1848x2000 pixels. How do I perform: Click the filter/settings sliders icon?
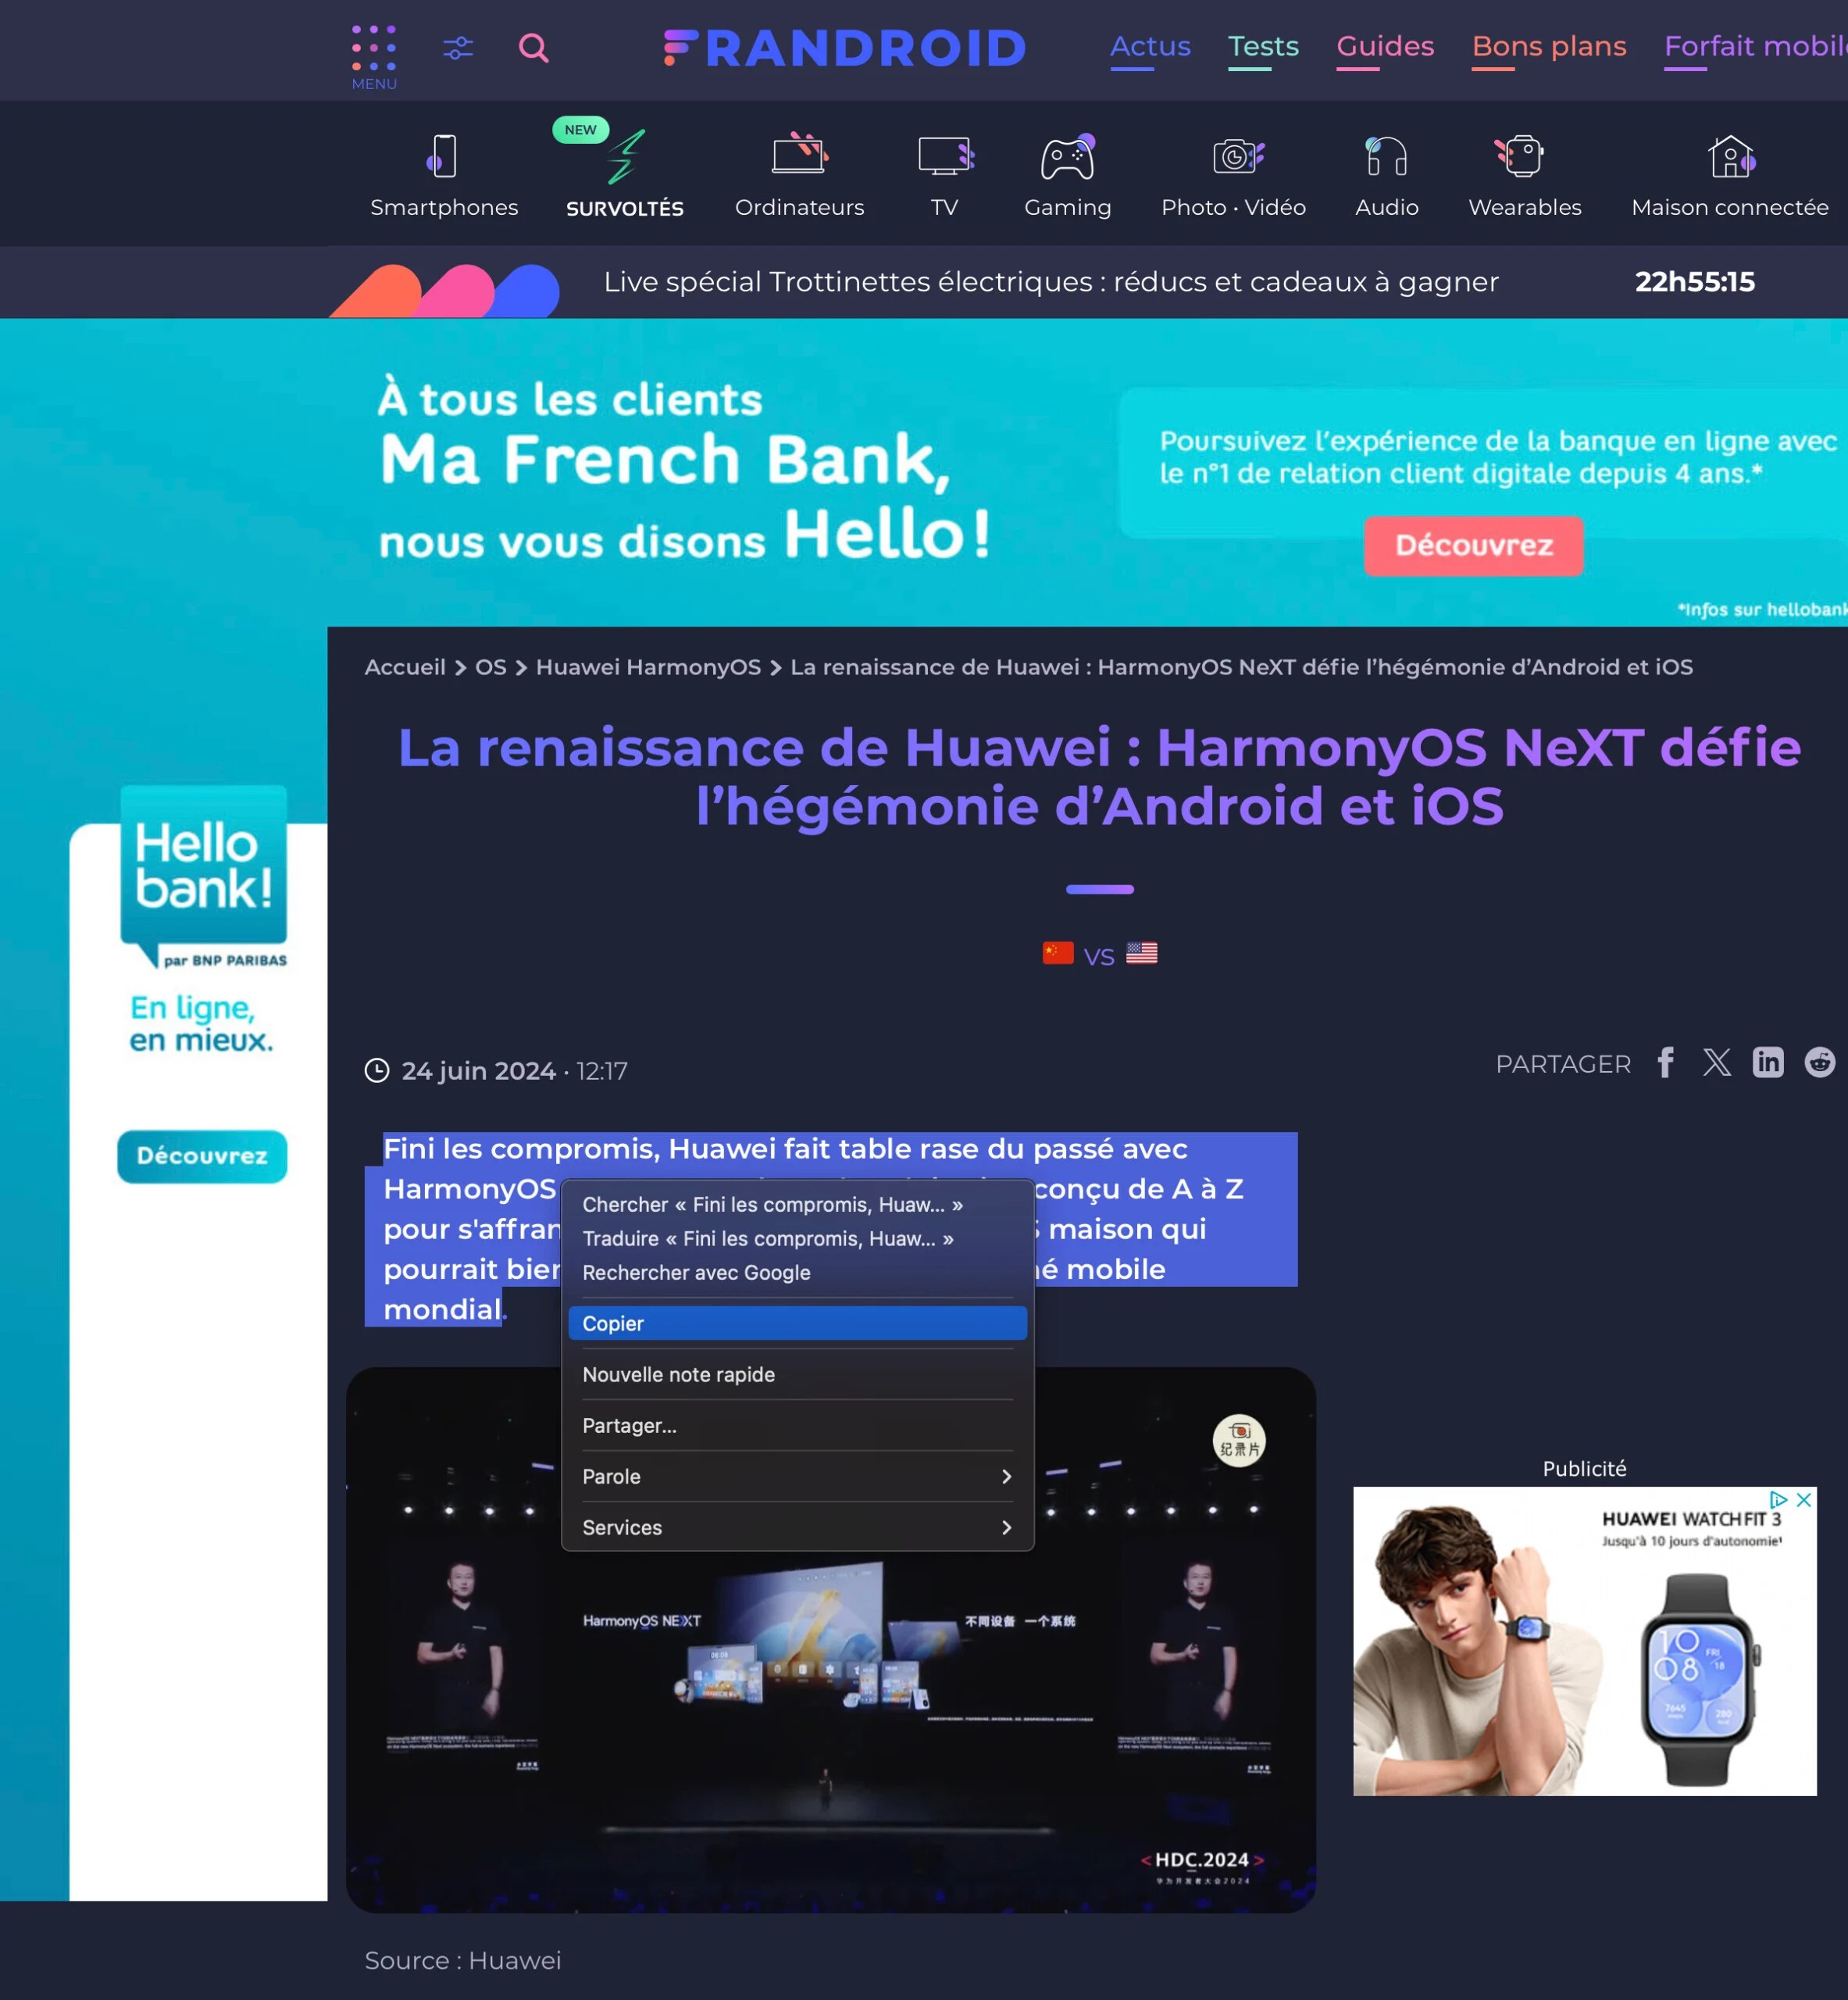pyautogui.click(x=458, y=47)
